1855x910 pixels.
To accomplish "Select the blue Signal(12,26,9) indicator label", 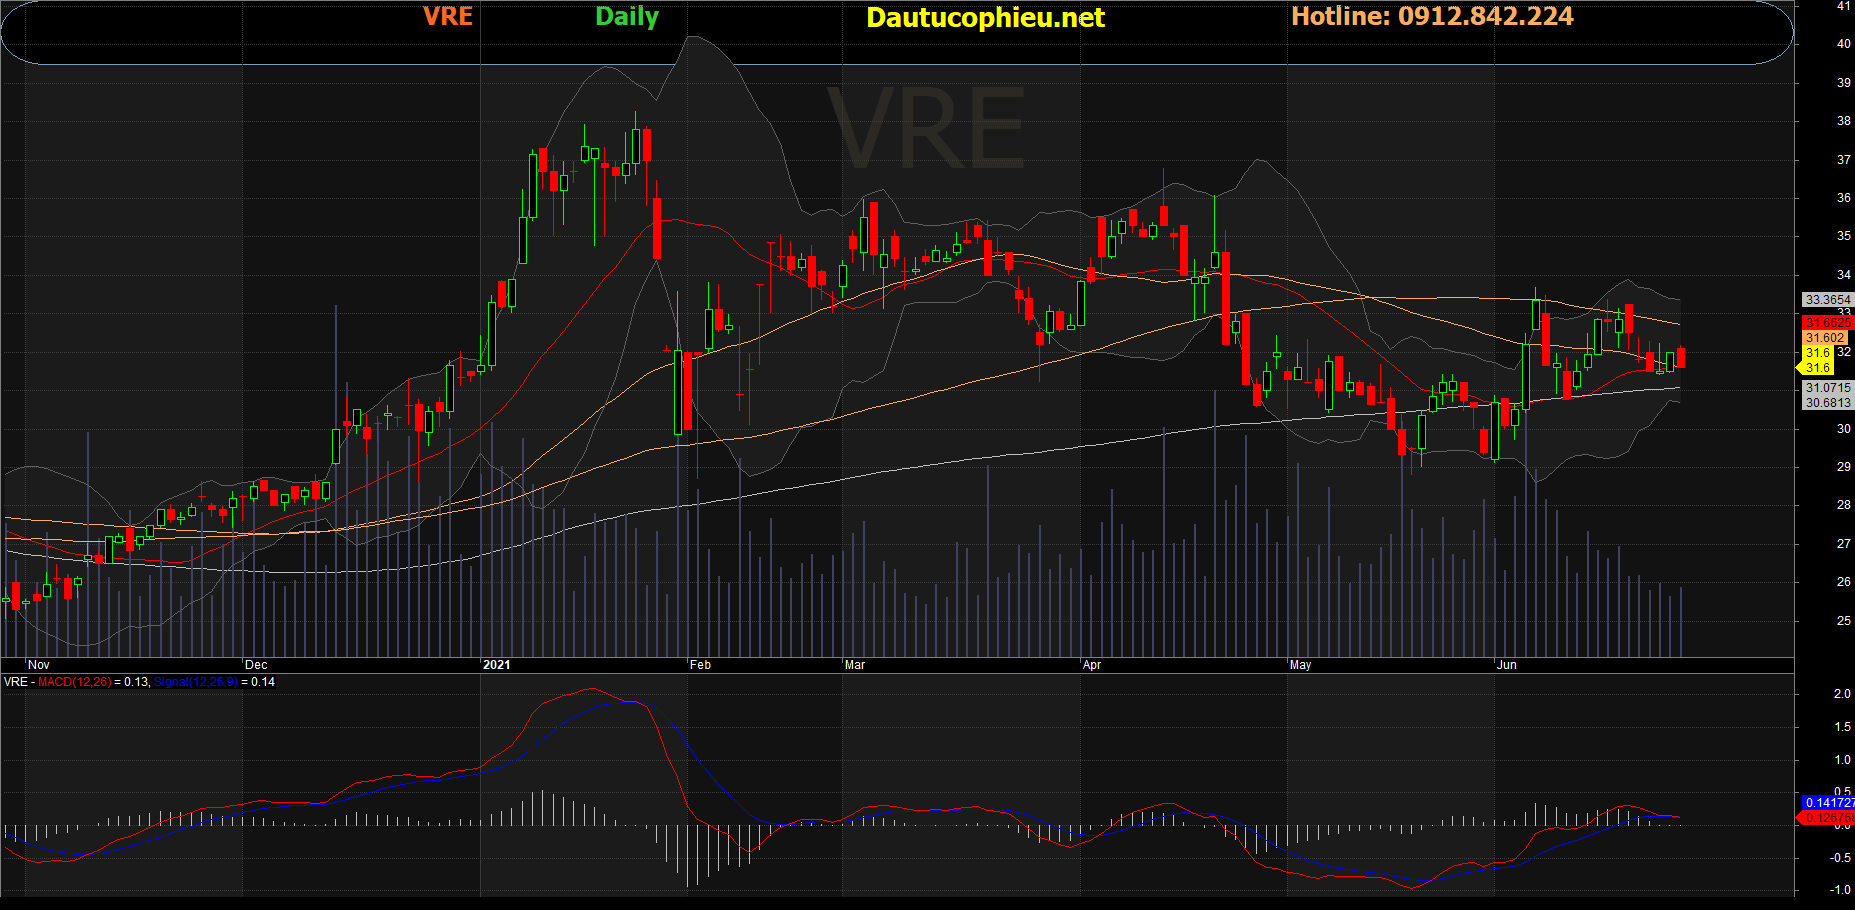I will [196, 682].
